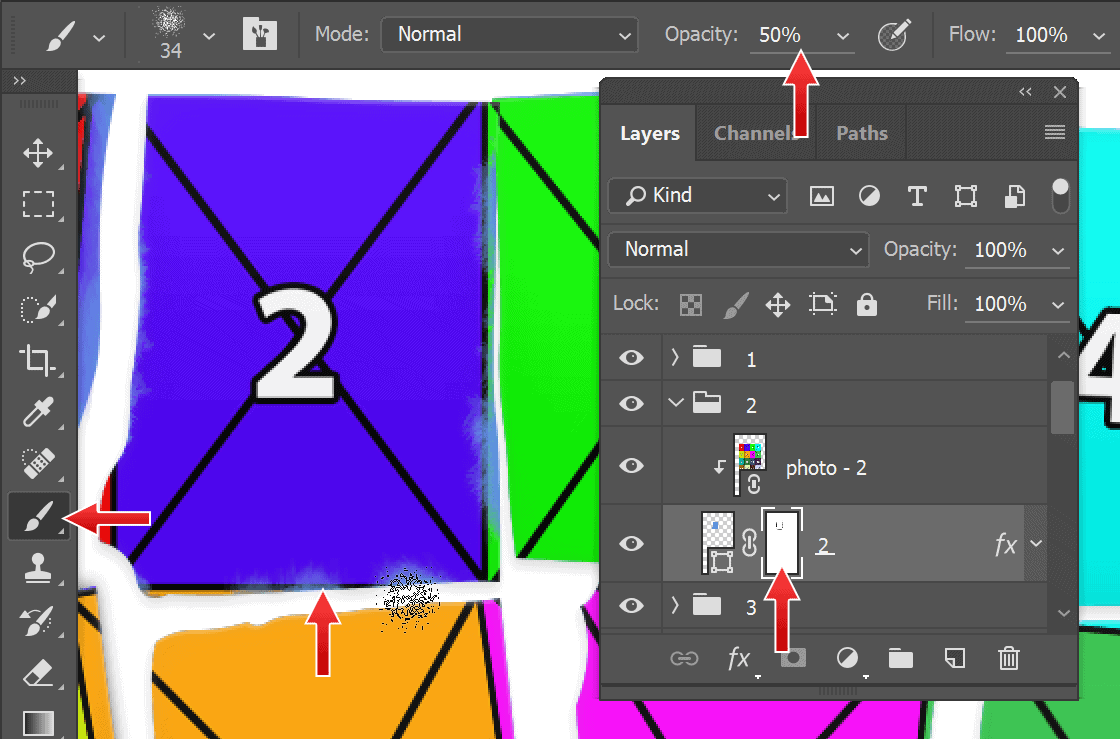
Task: Expand layer group 3
Action: click(675, 605)
